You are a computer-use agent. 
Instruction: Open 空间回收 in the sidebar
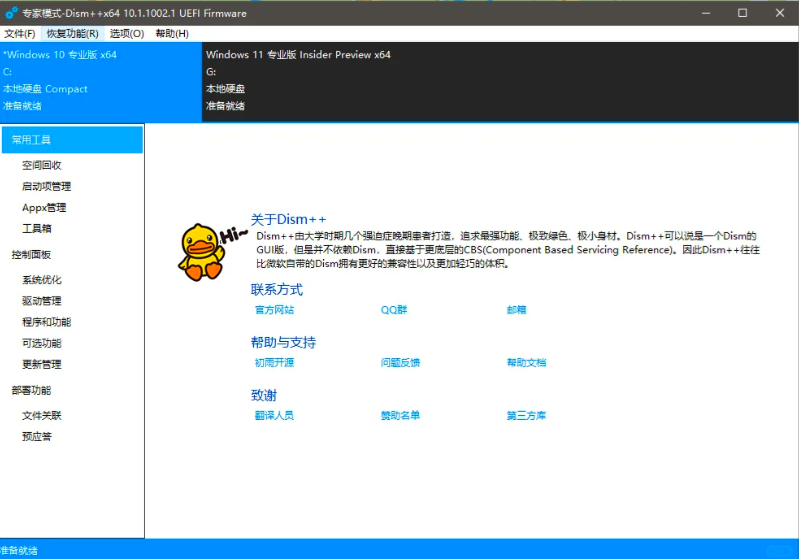click(x=42, y=165)
